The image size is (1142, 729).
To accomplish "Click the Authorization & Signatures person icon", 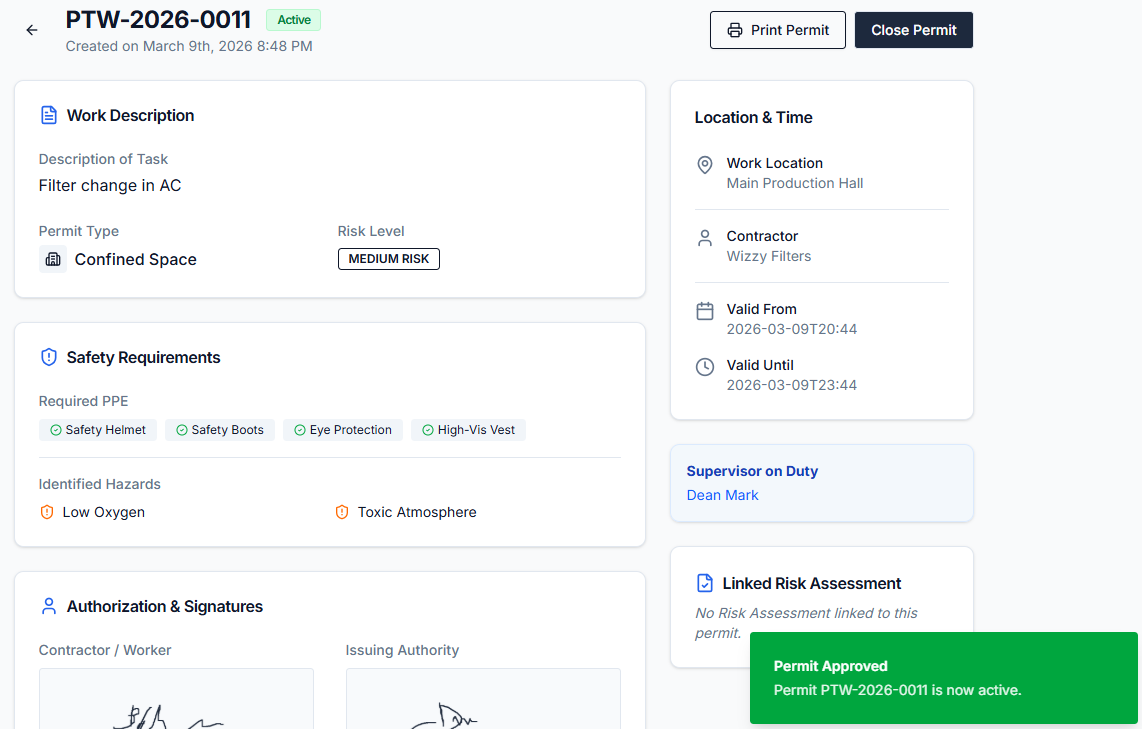I will pyautogui.click(x=49, y=606).
